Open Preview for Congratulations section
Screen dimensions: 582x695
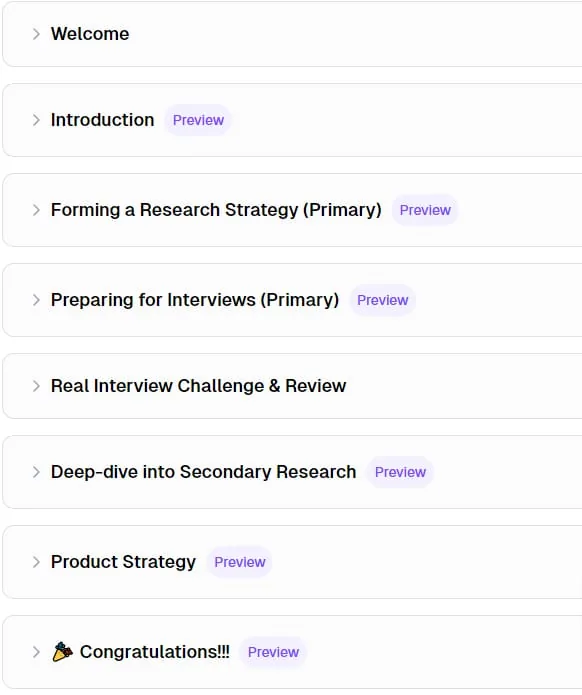[x=273, y=652]
